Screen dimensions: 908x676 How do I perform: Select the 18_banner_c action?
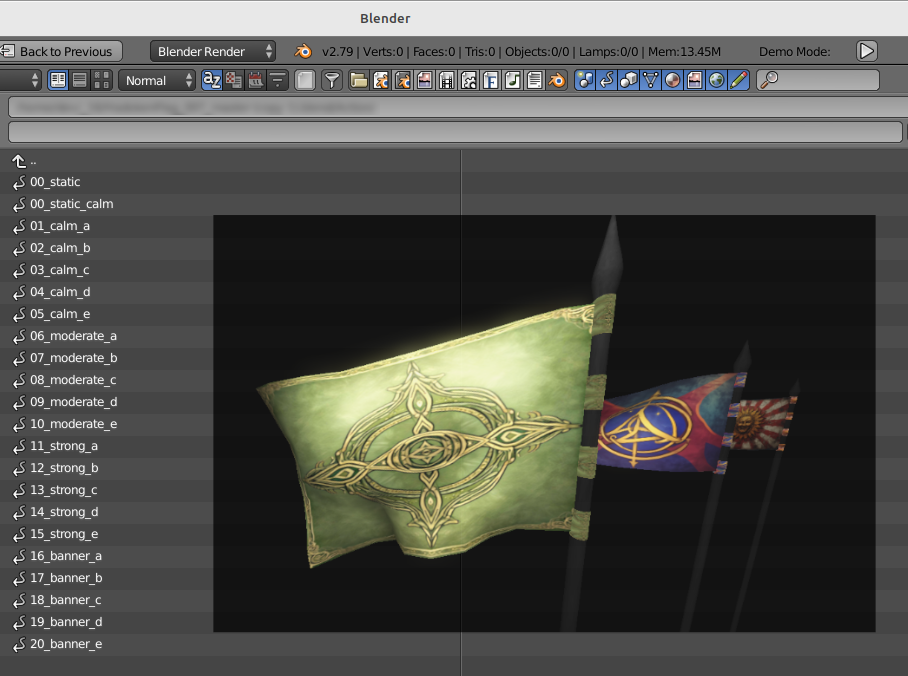point(65,600)
